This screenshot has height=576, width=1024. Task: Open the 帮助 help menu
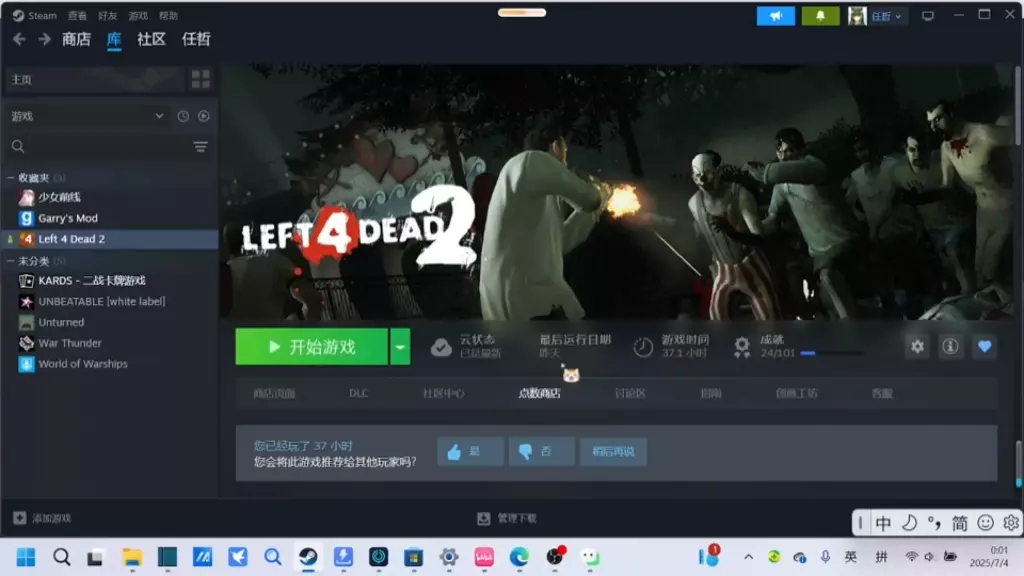[x=168, y=16]
